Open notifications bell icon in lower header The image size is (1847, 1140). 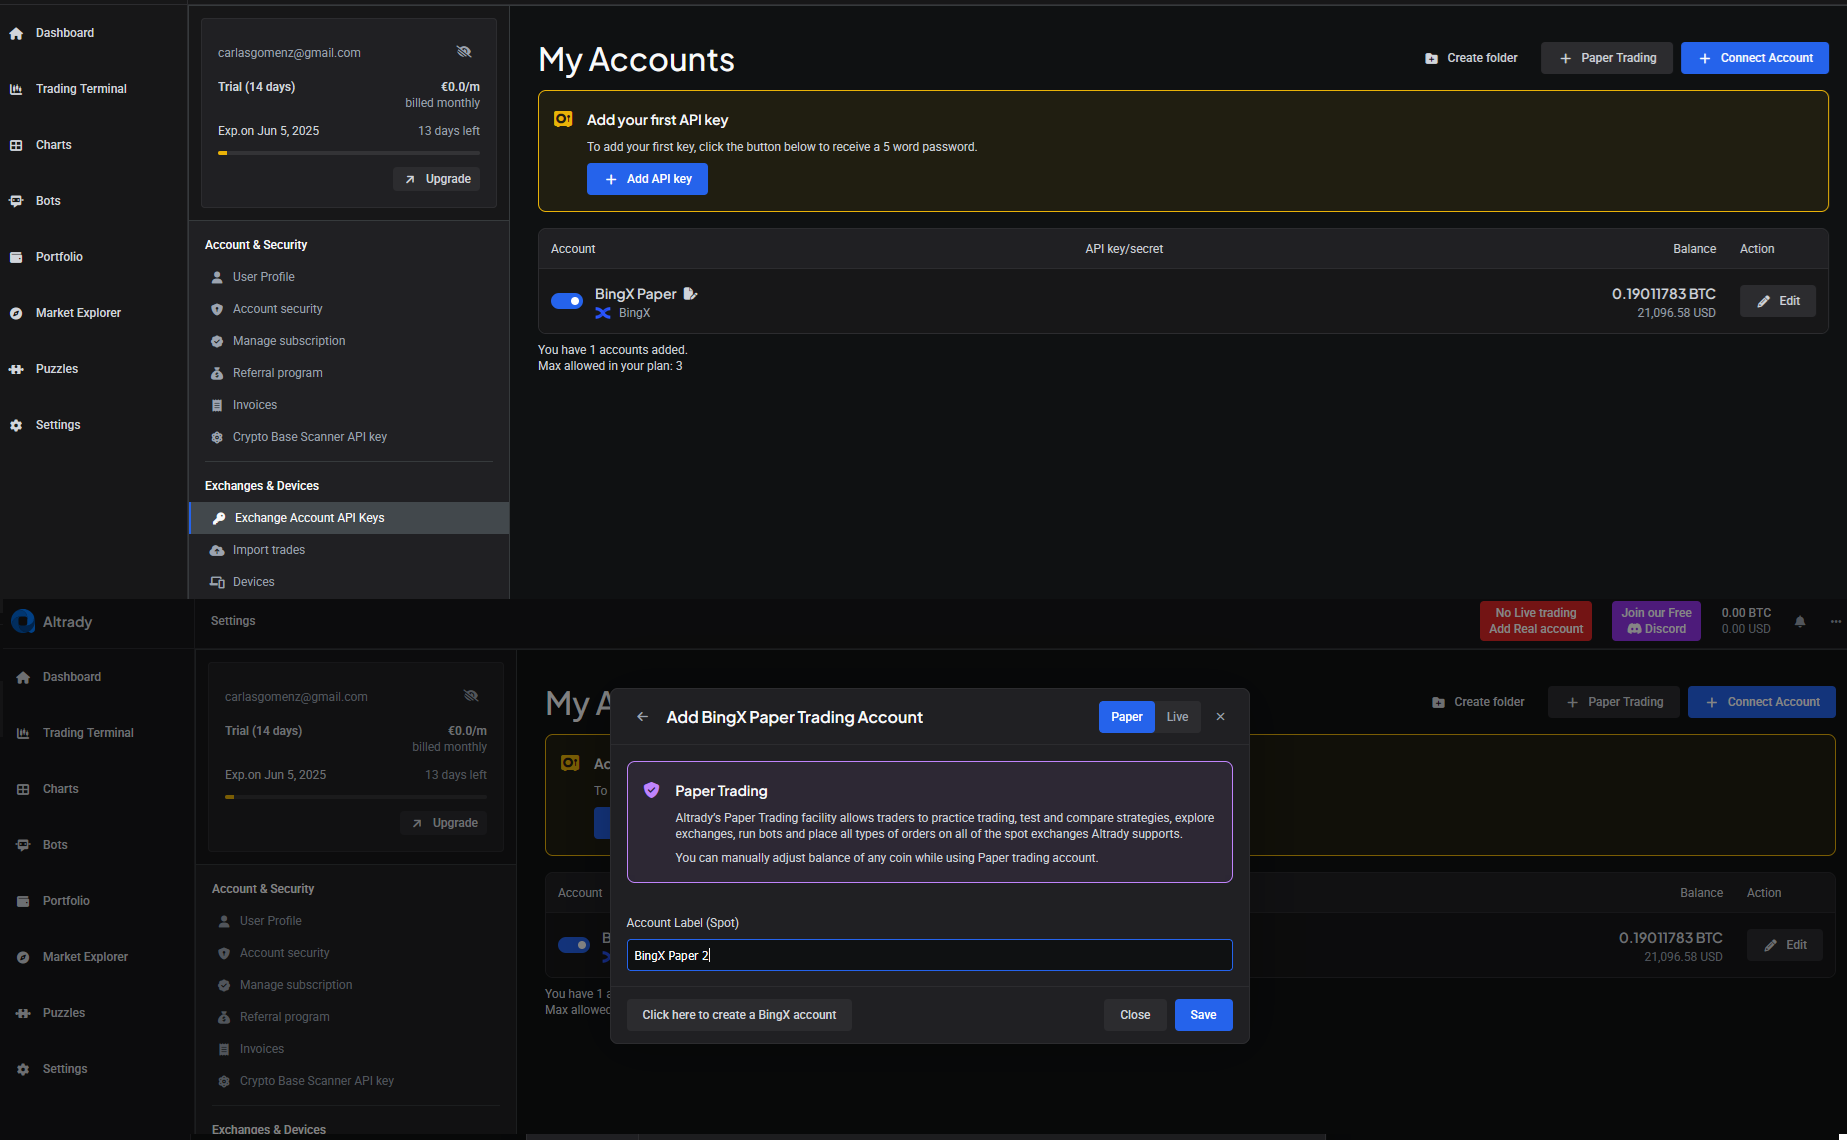tap(1800, 621)
